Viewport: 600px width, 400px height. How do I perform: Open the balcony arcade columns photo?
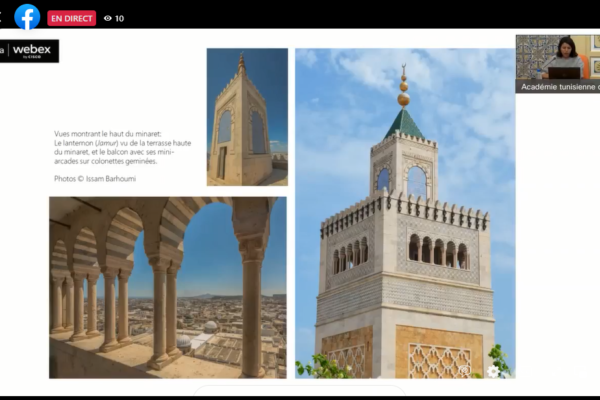click(168, 287)
